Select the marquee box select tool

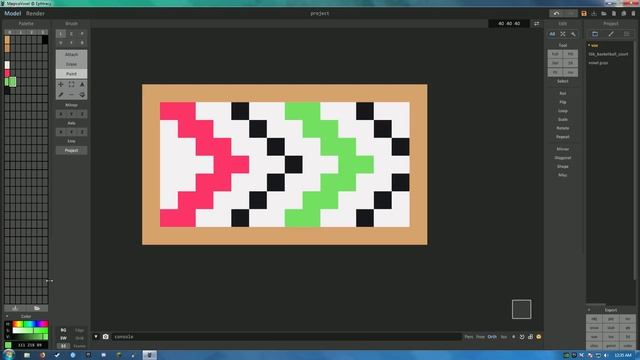point(71,84)
